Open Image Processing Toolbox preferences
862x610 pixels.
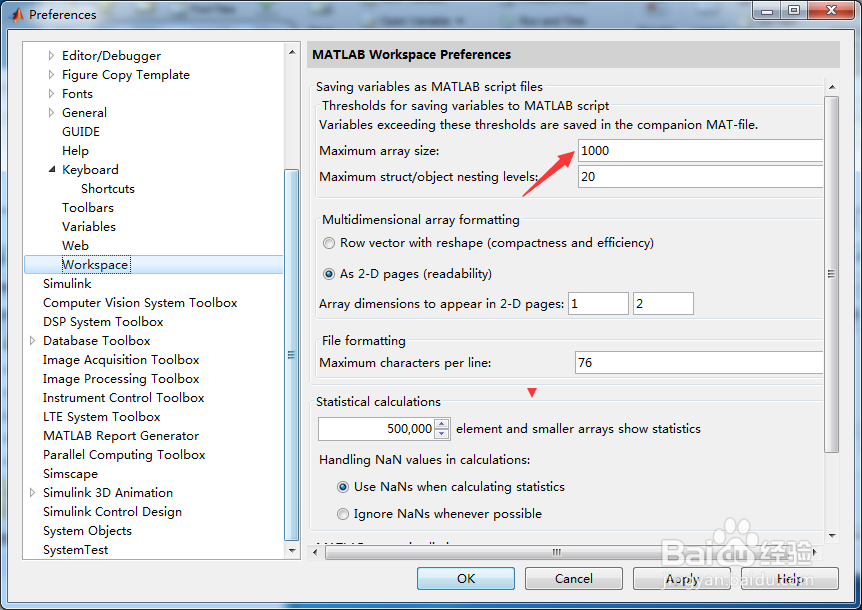tap(121, 379)
